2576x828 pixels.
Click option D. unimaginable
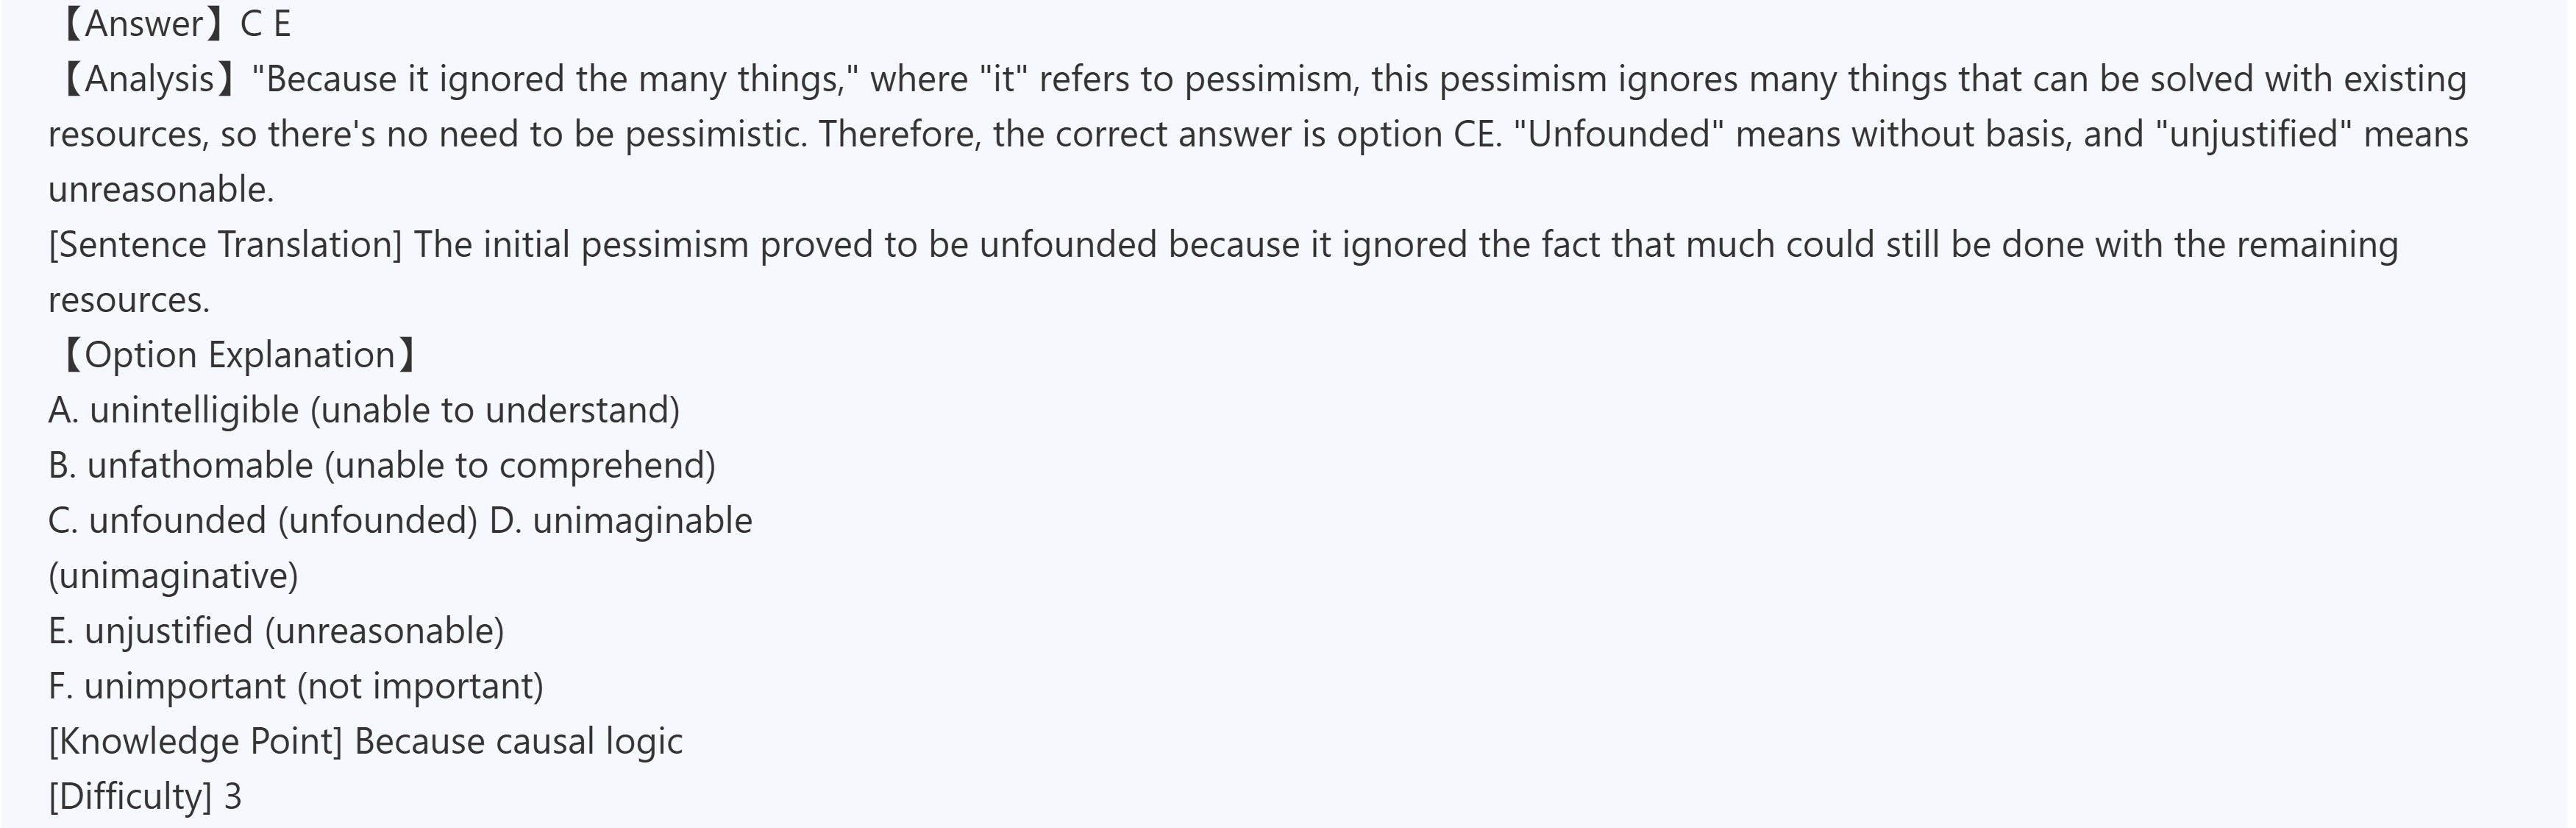point(621,521)
